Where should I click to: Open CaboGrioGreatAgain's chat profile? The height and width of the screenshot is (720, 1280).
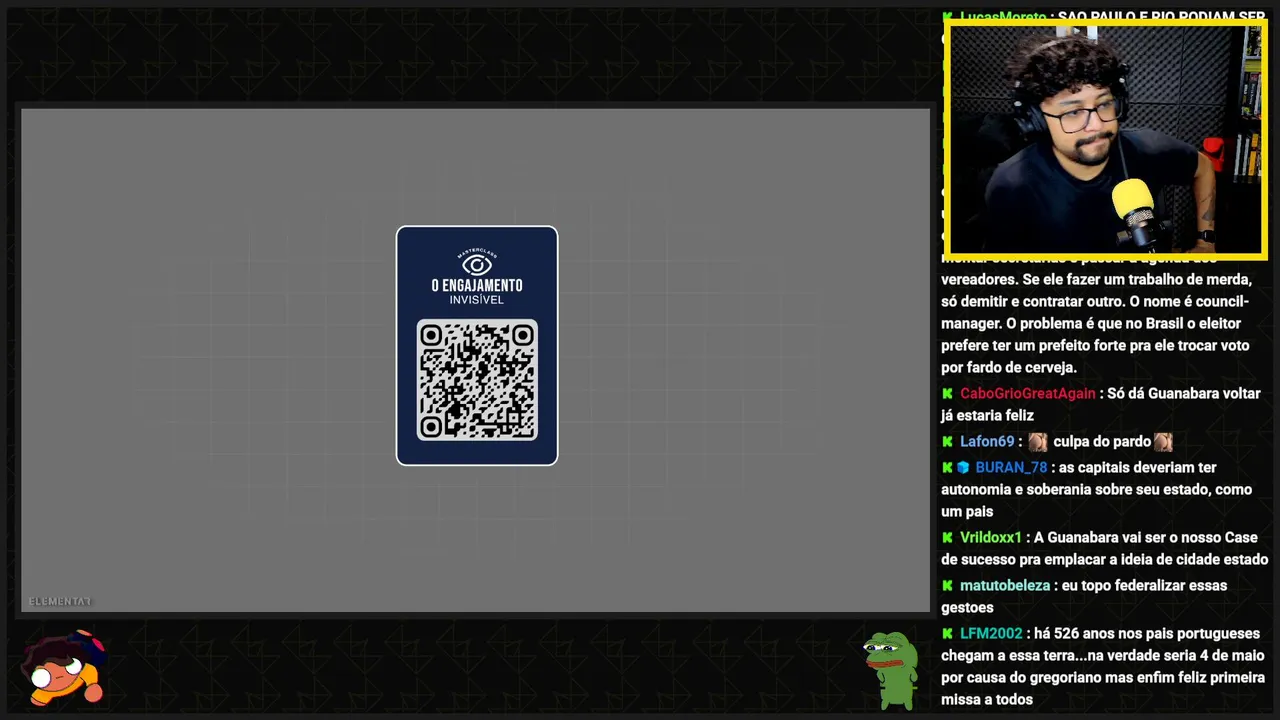pos(1028,394)
